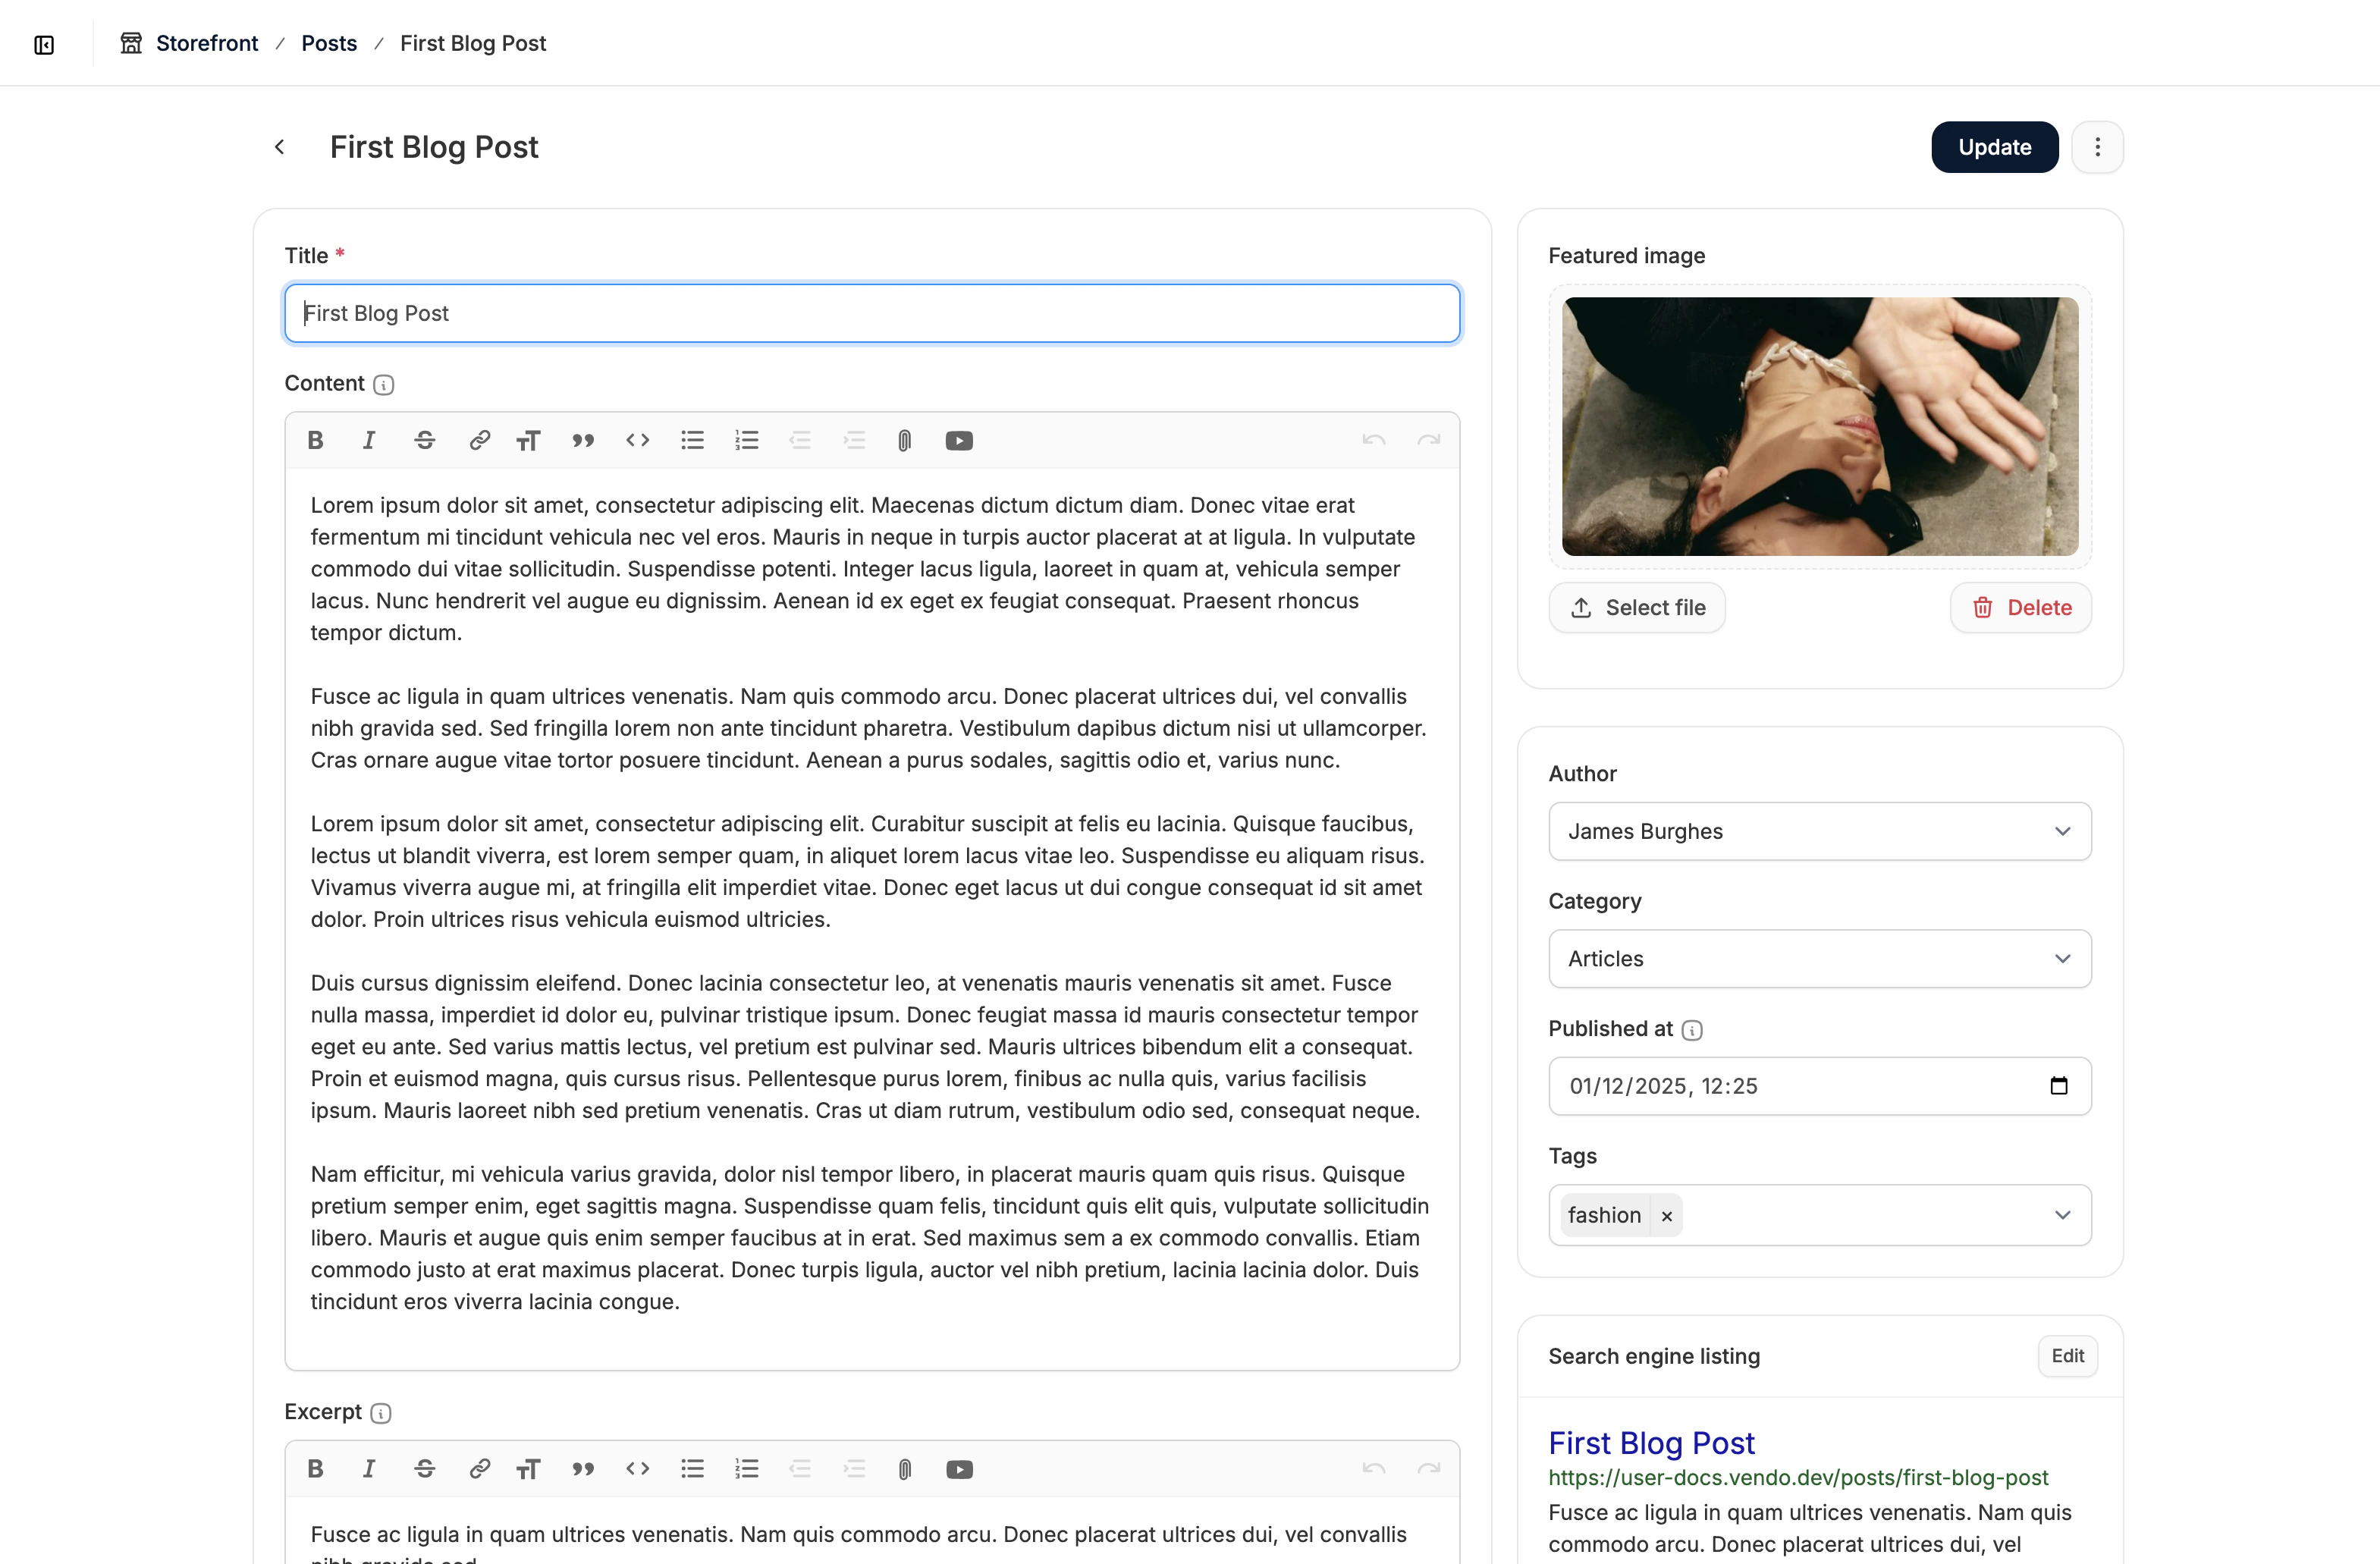2380x1564 pixels.
Task: Open the Author dropdown showing James Burghes
Action: pos(1819,831)
